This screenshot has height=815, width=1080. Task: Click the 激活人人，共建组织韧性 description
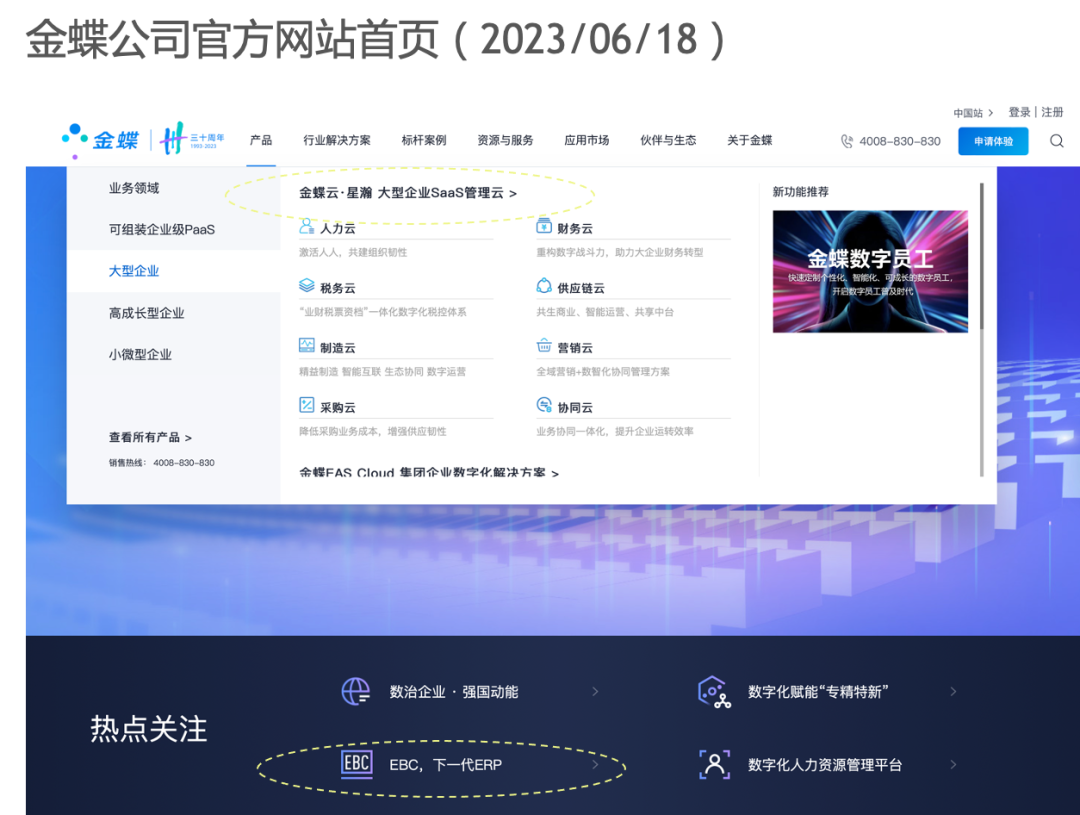pyautogui.click(x=353, y=252)
